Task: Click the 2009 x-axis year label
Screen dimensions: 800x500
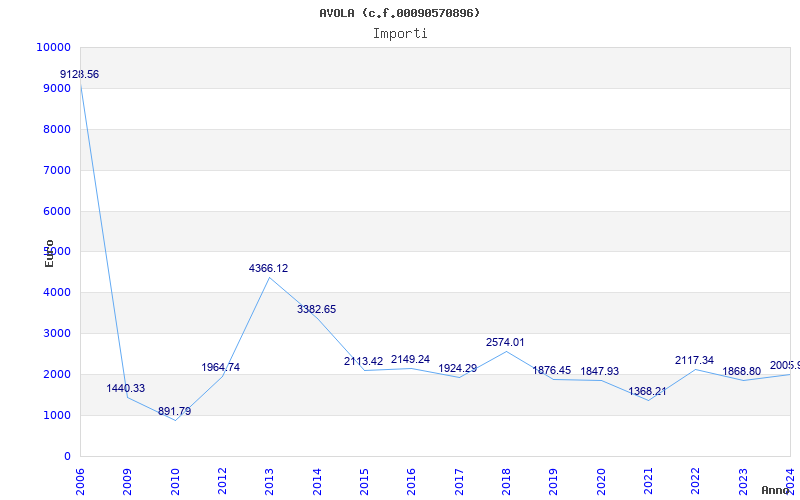Action: click(x=128, y=482)
